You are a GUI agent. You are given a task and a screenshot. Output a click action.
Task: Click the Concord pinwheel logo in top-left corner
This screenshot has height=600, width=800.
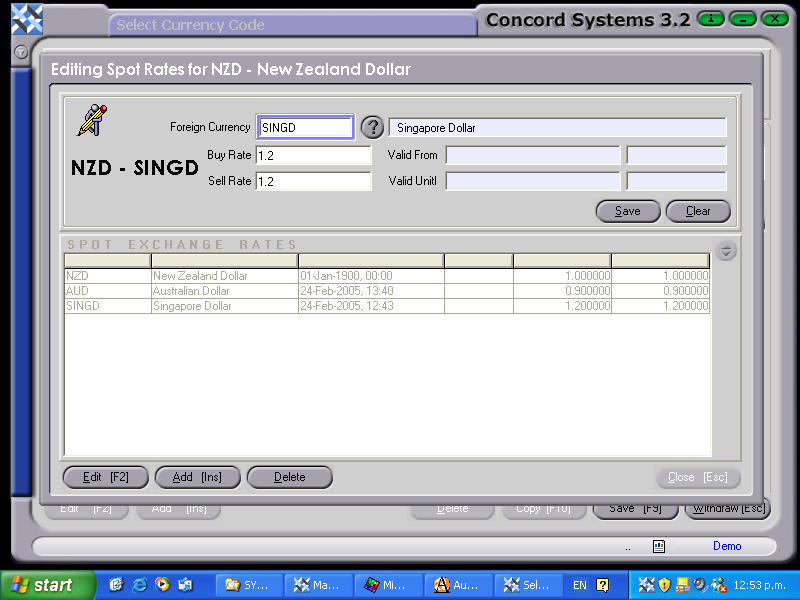25,17
